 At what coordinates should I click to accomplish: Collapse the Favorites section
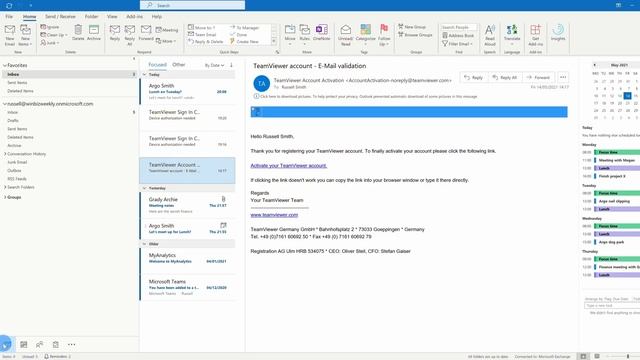click(x=5, y=65)
